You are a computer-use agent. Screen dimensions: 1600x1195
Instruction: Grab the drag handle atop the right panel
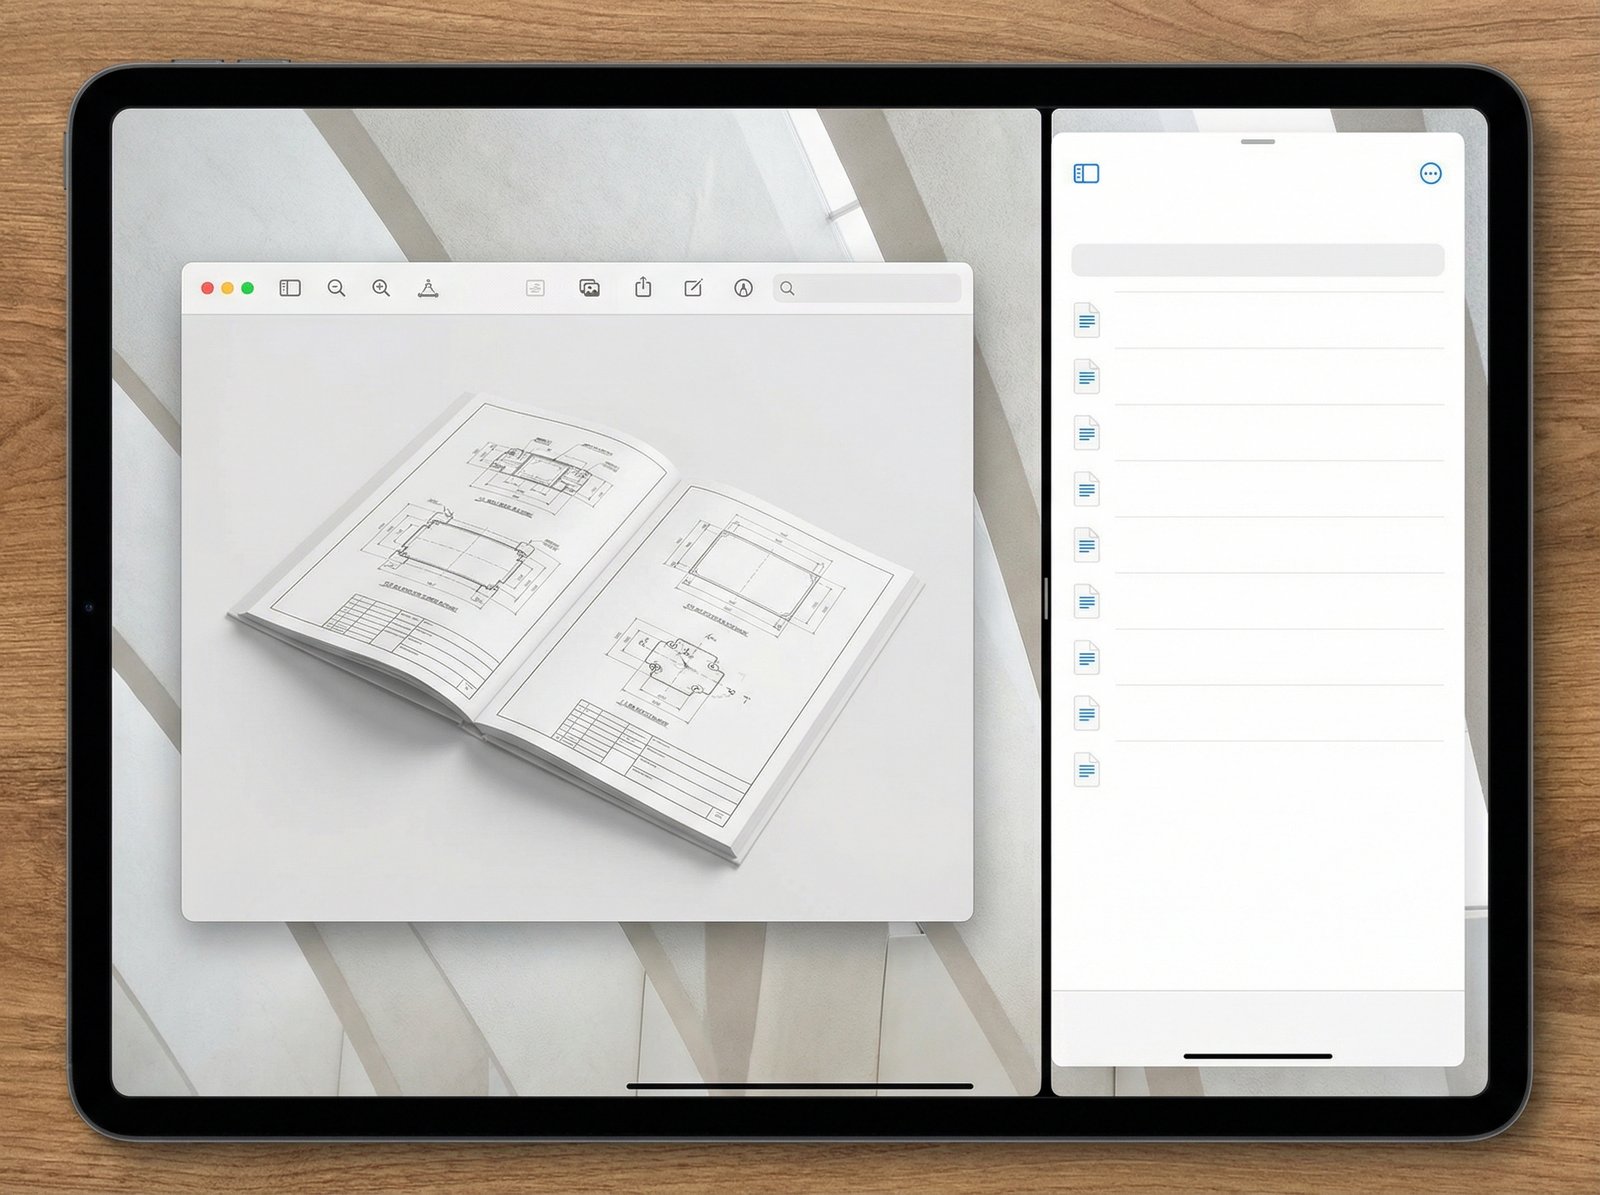click(1257, 142)
